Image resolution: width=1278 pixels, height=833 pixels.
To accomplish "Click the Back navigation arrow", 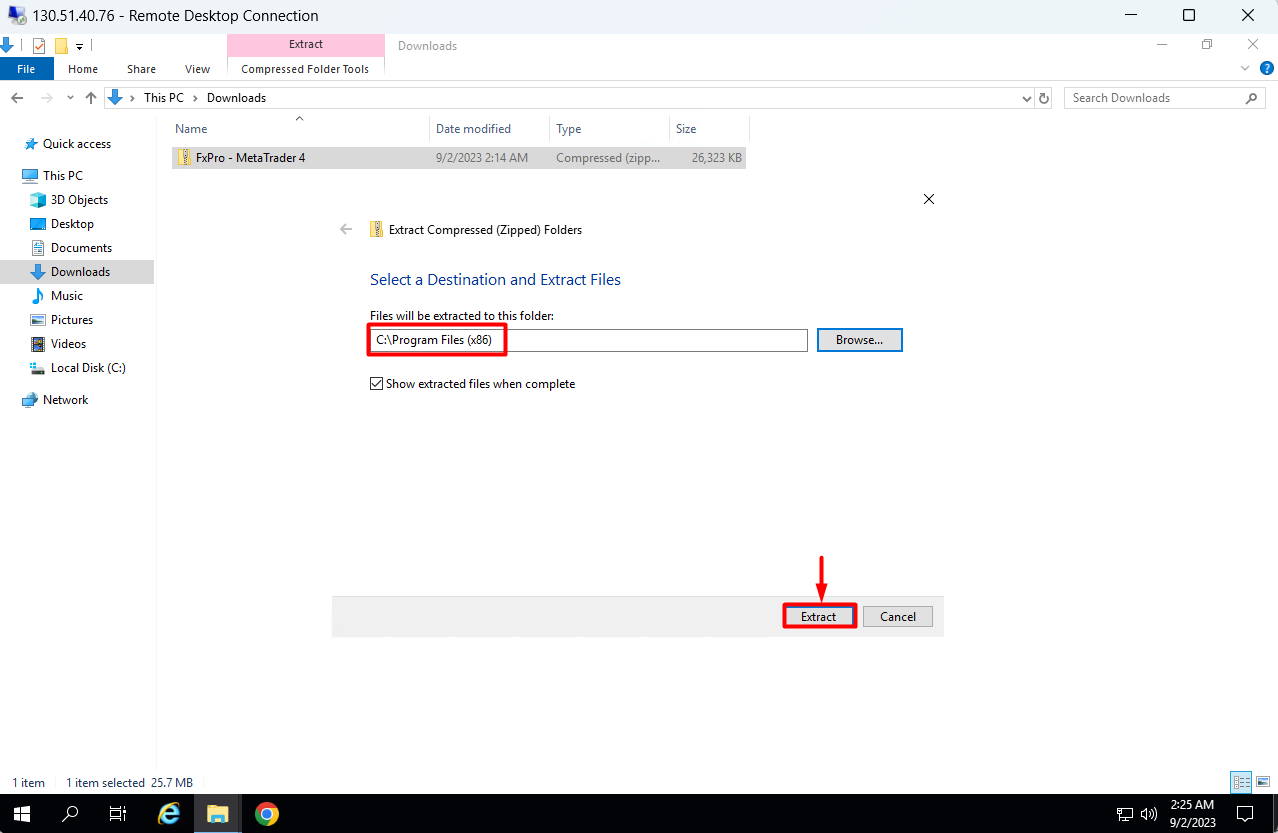I will 16,97.
